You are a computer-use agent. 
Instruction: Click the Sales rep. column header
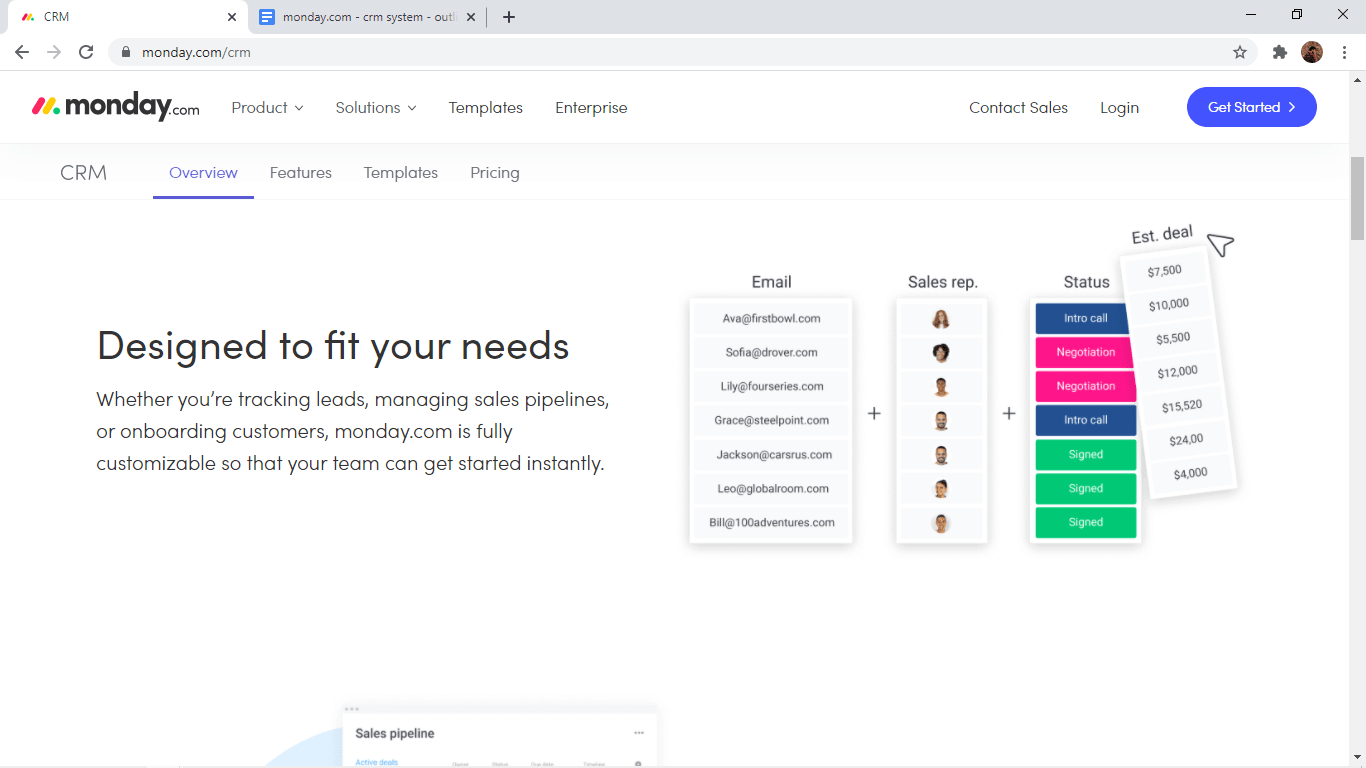pos(942,282)
